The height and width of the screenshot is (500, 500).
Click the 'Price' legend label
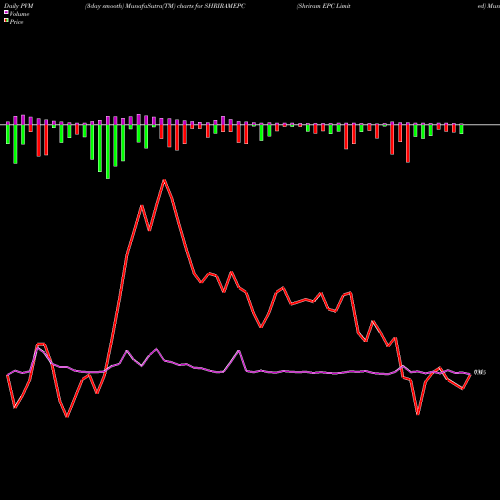(x=16, y=22)
